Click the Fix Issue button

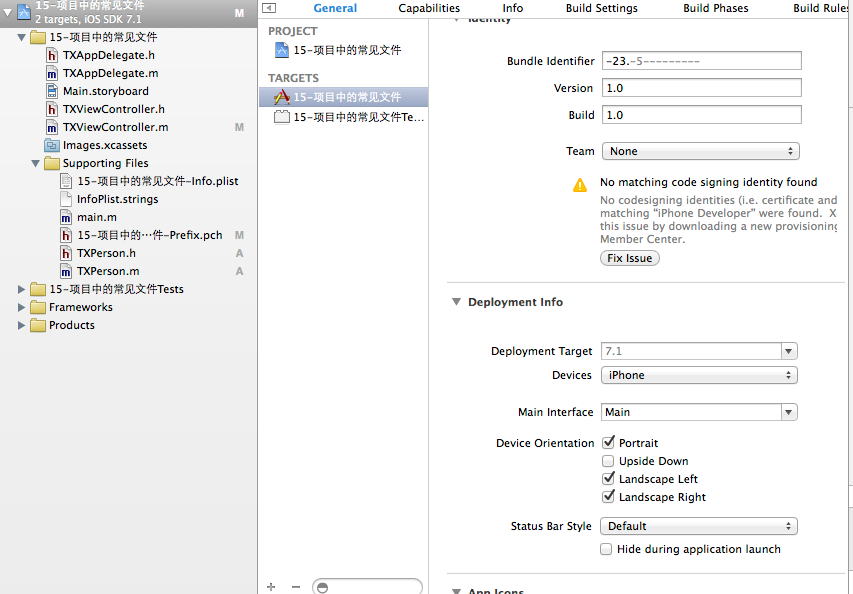tap(629, 258)
